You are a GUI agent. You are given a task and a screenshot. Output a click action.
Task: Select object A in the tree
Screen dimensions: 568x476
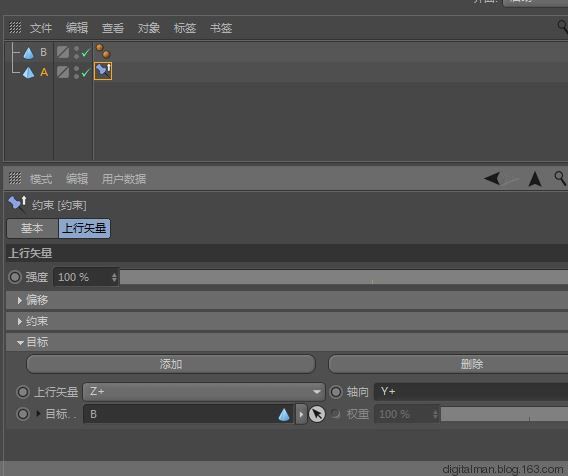click(44, 72)
